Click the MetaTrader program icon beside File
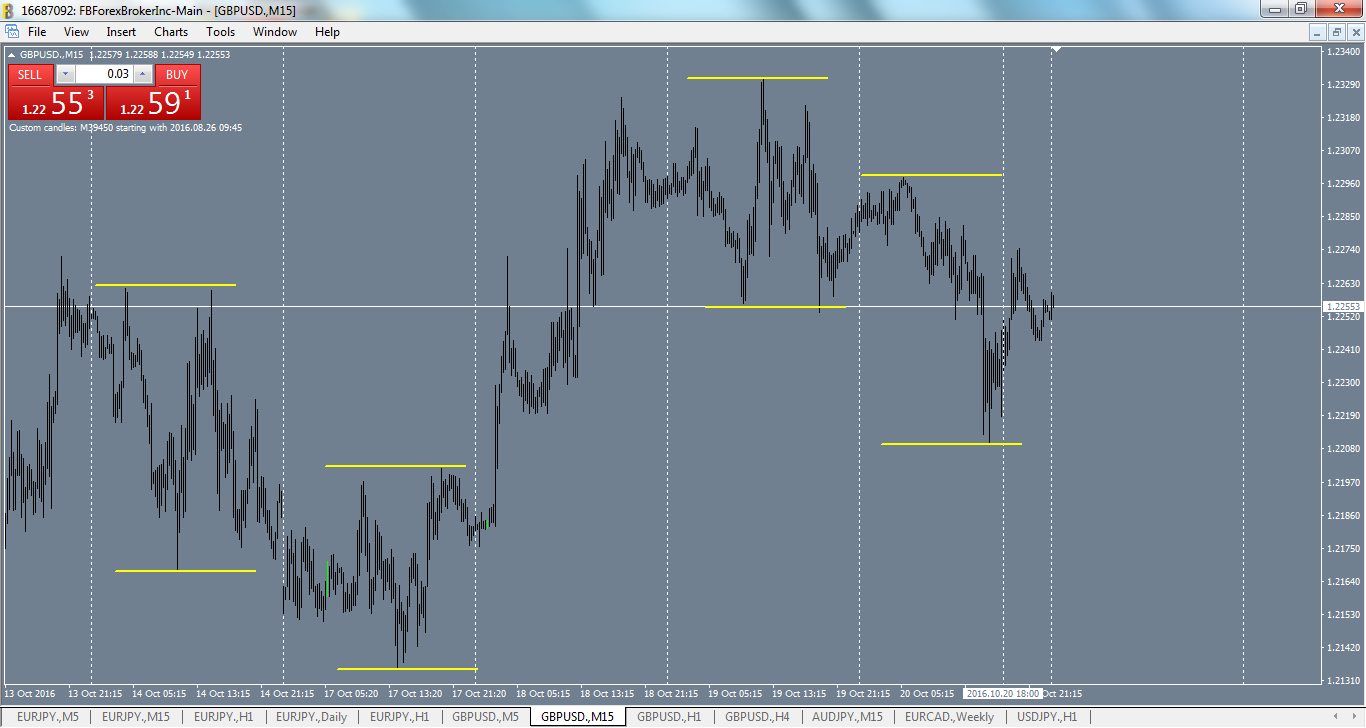 [14, 31]
